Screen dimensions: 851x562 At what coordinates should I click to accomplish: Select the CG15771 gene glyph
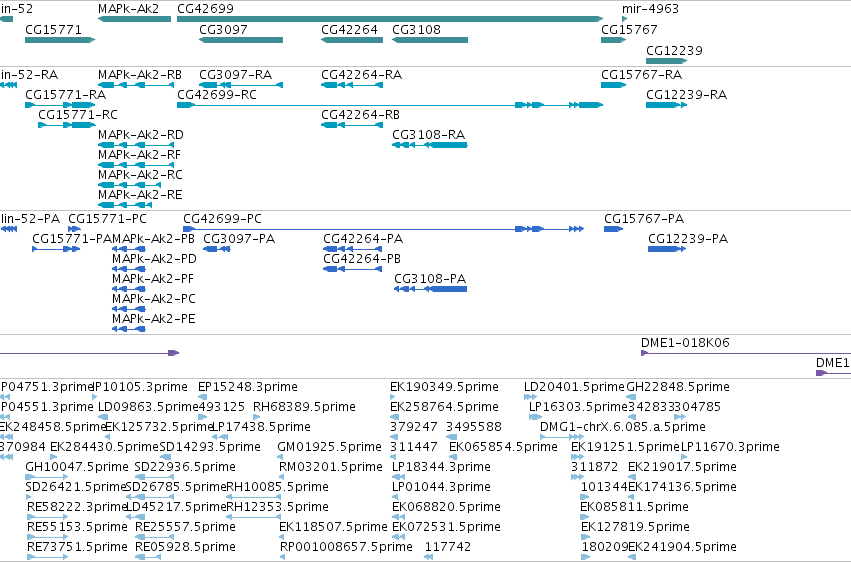(60, 40)
